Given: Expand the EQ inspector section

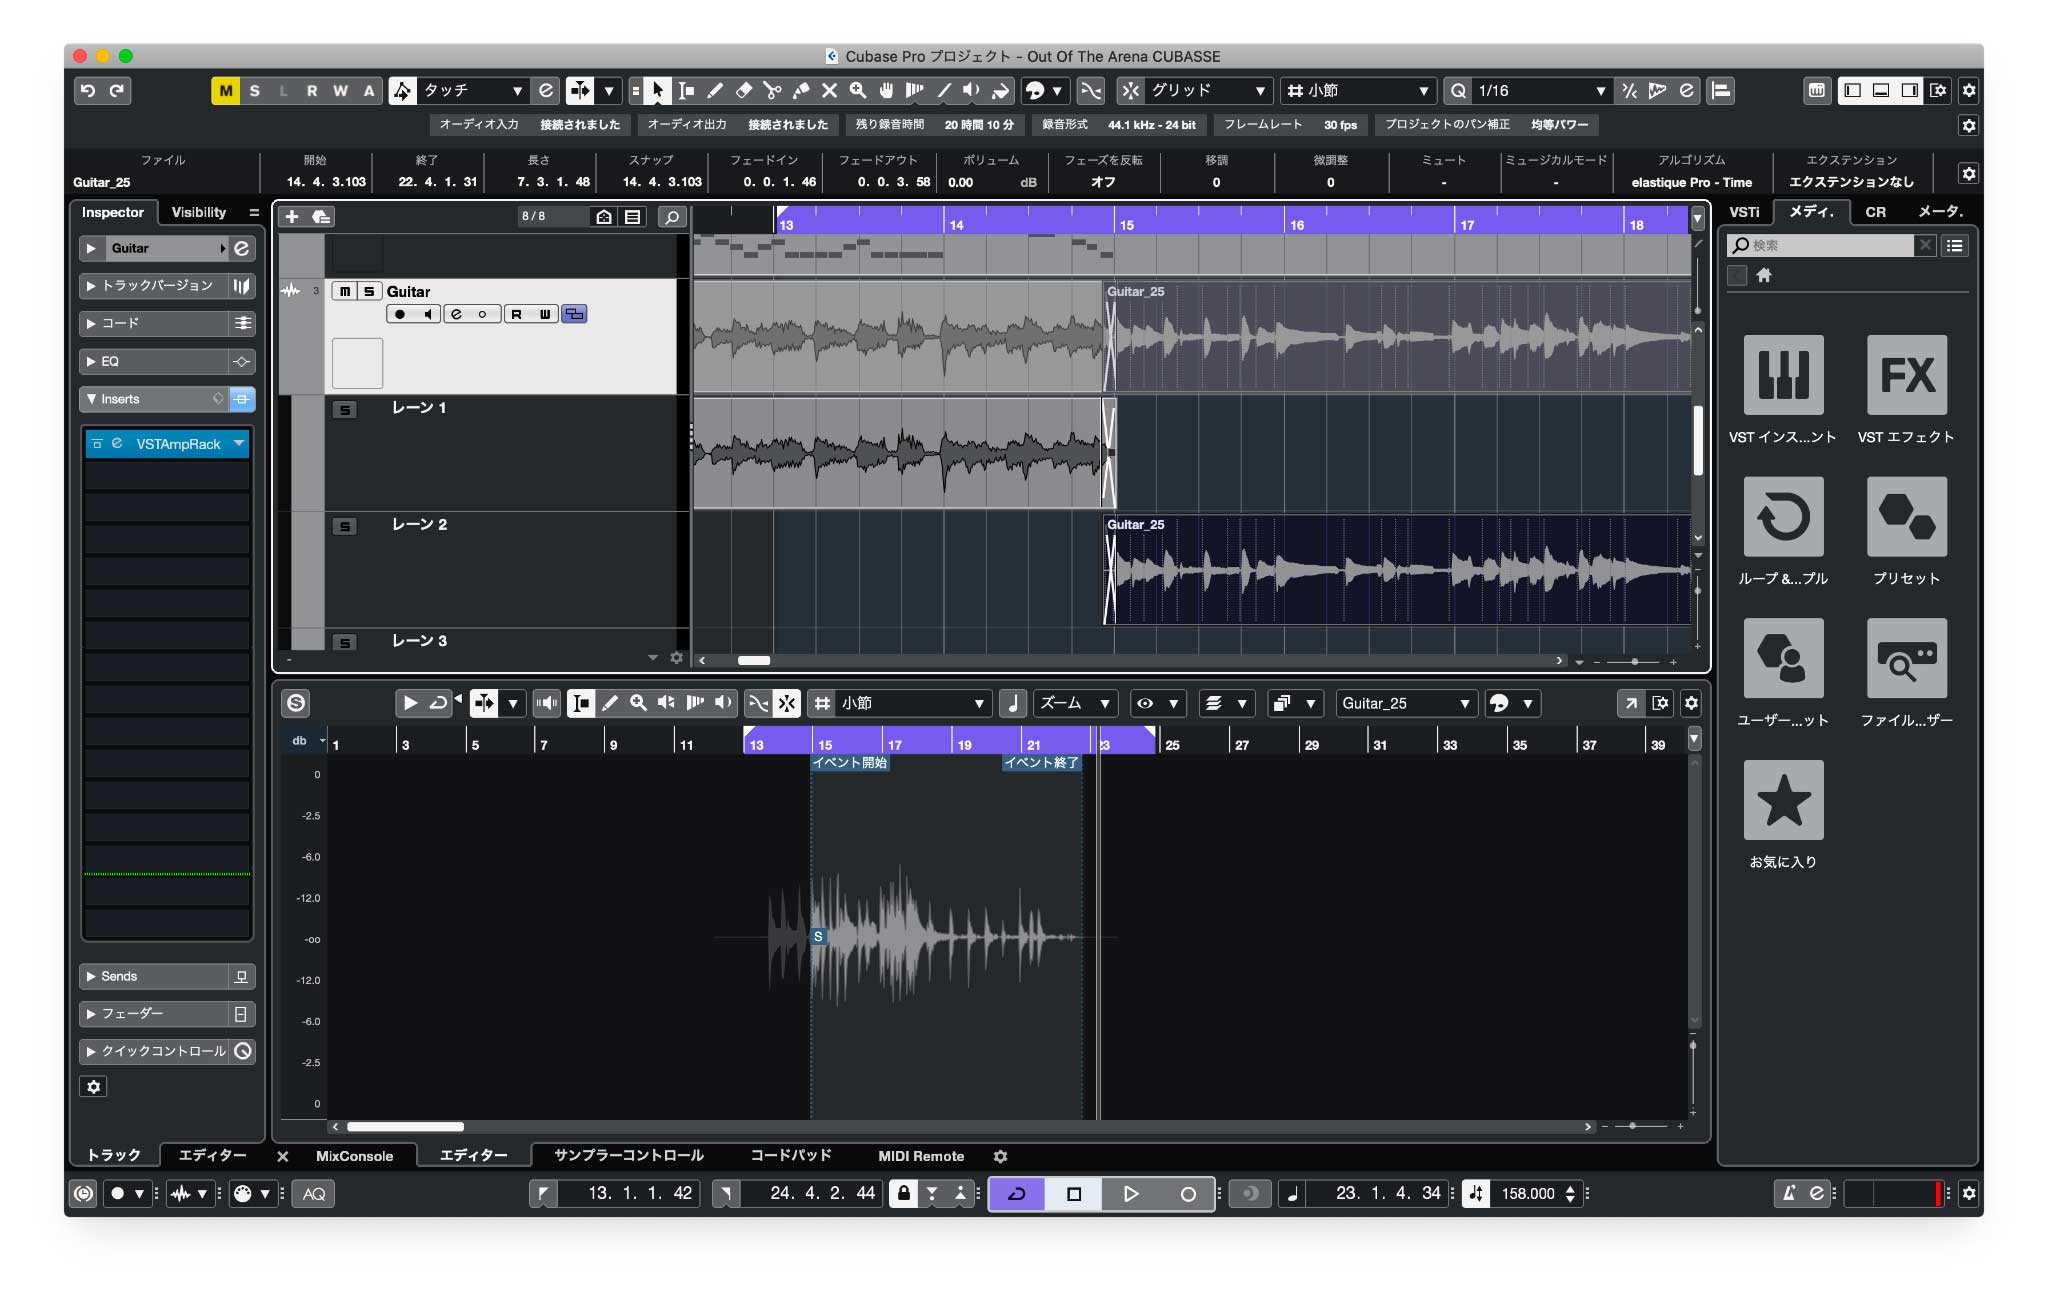Looking at the screenshot, I should pos(154,361).
